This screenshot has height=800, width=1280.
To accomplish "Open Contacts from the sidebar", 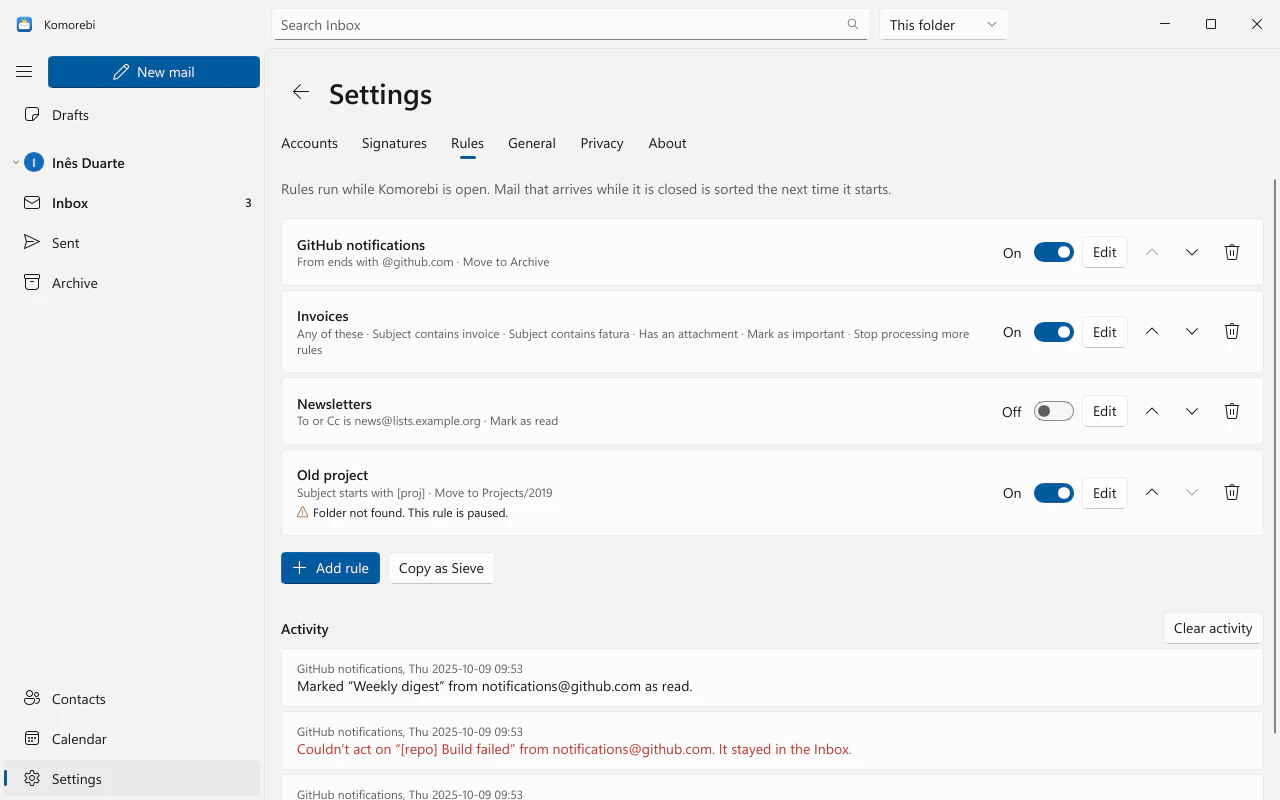I will pos(132,699).
